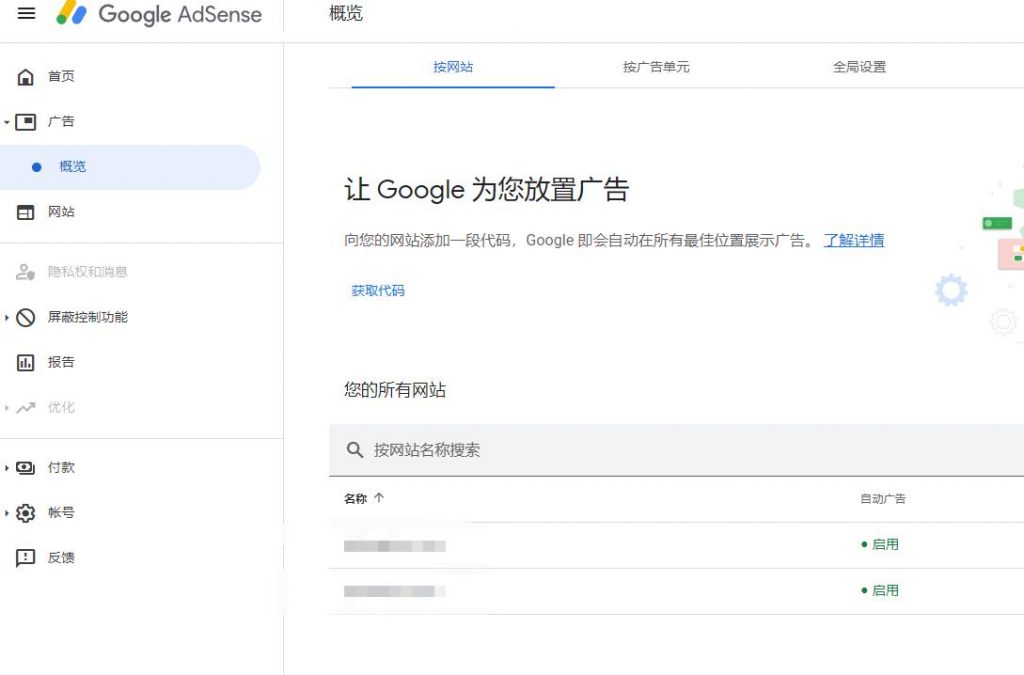
Task: Open 网站 in the sidebar
Action: (61, 212)
